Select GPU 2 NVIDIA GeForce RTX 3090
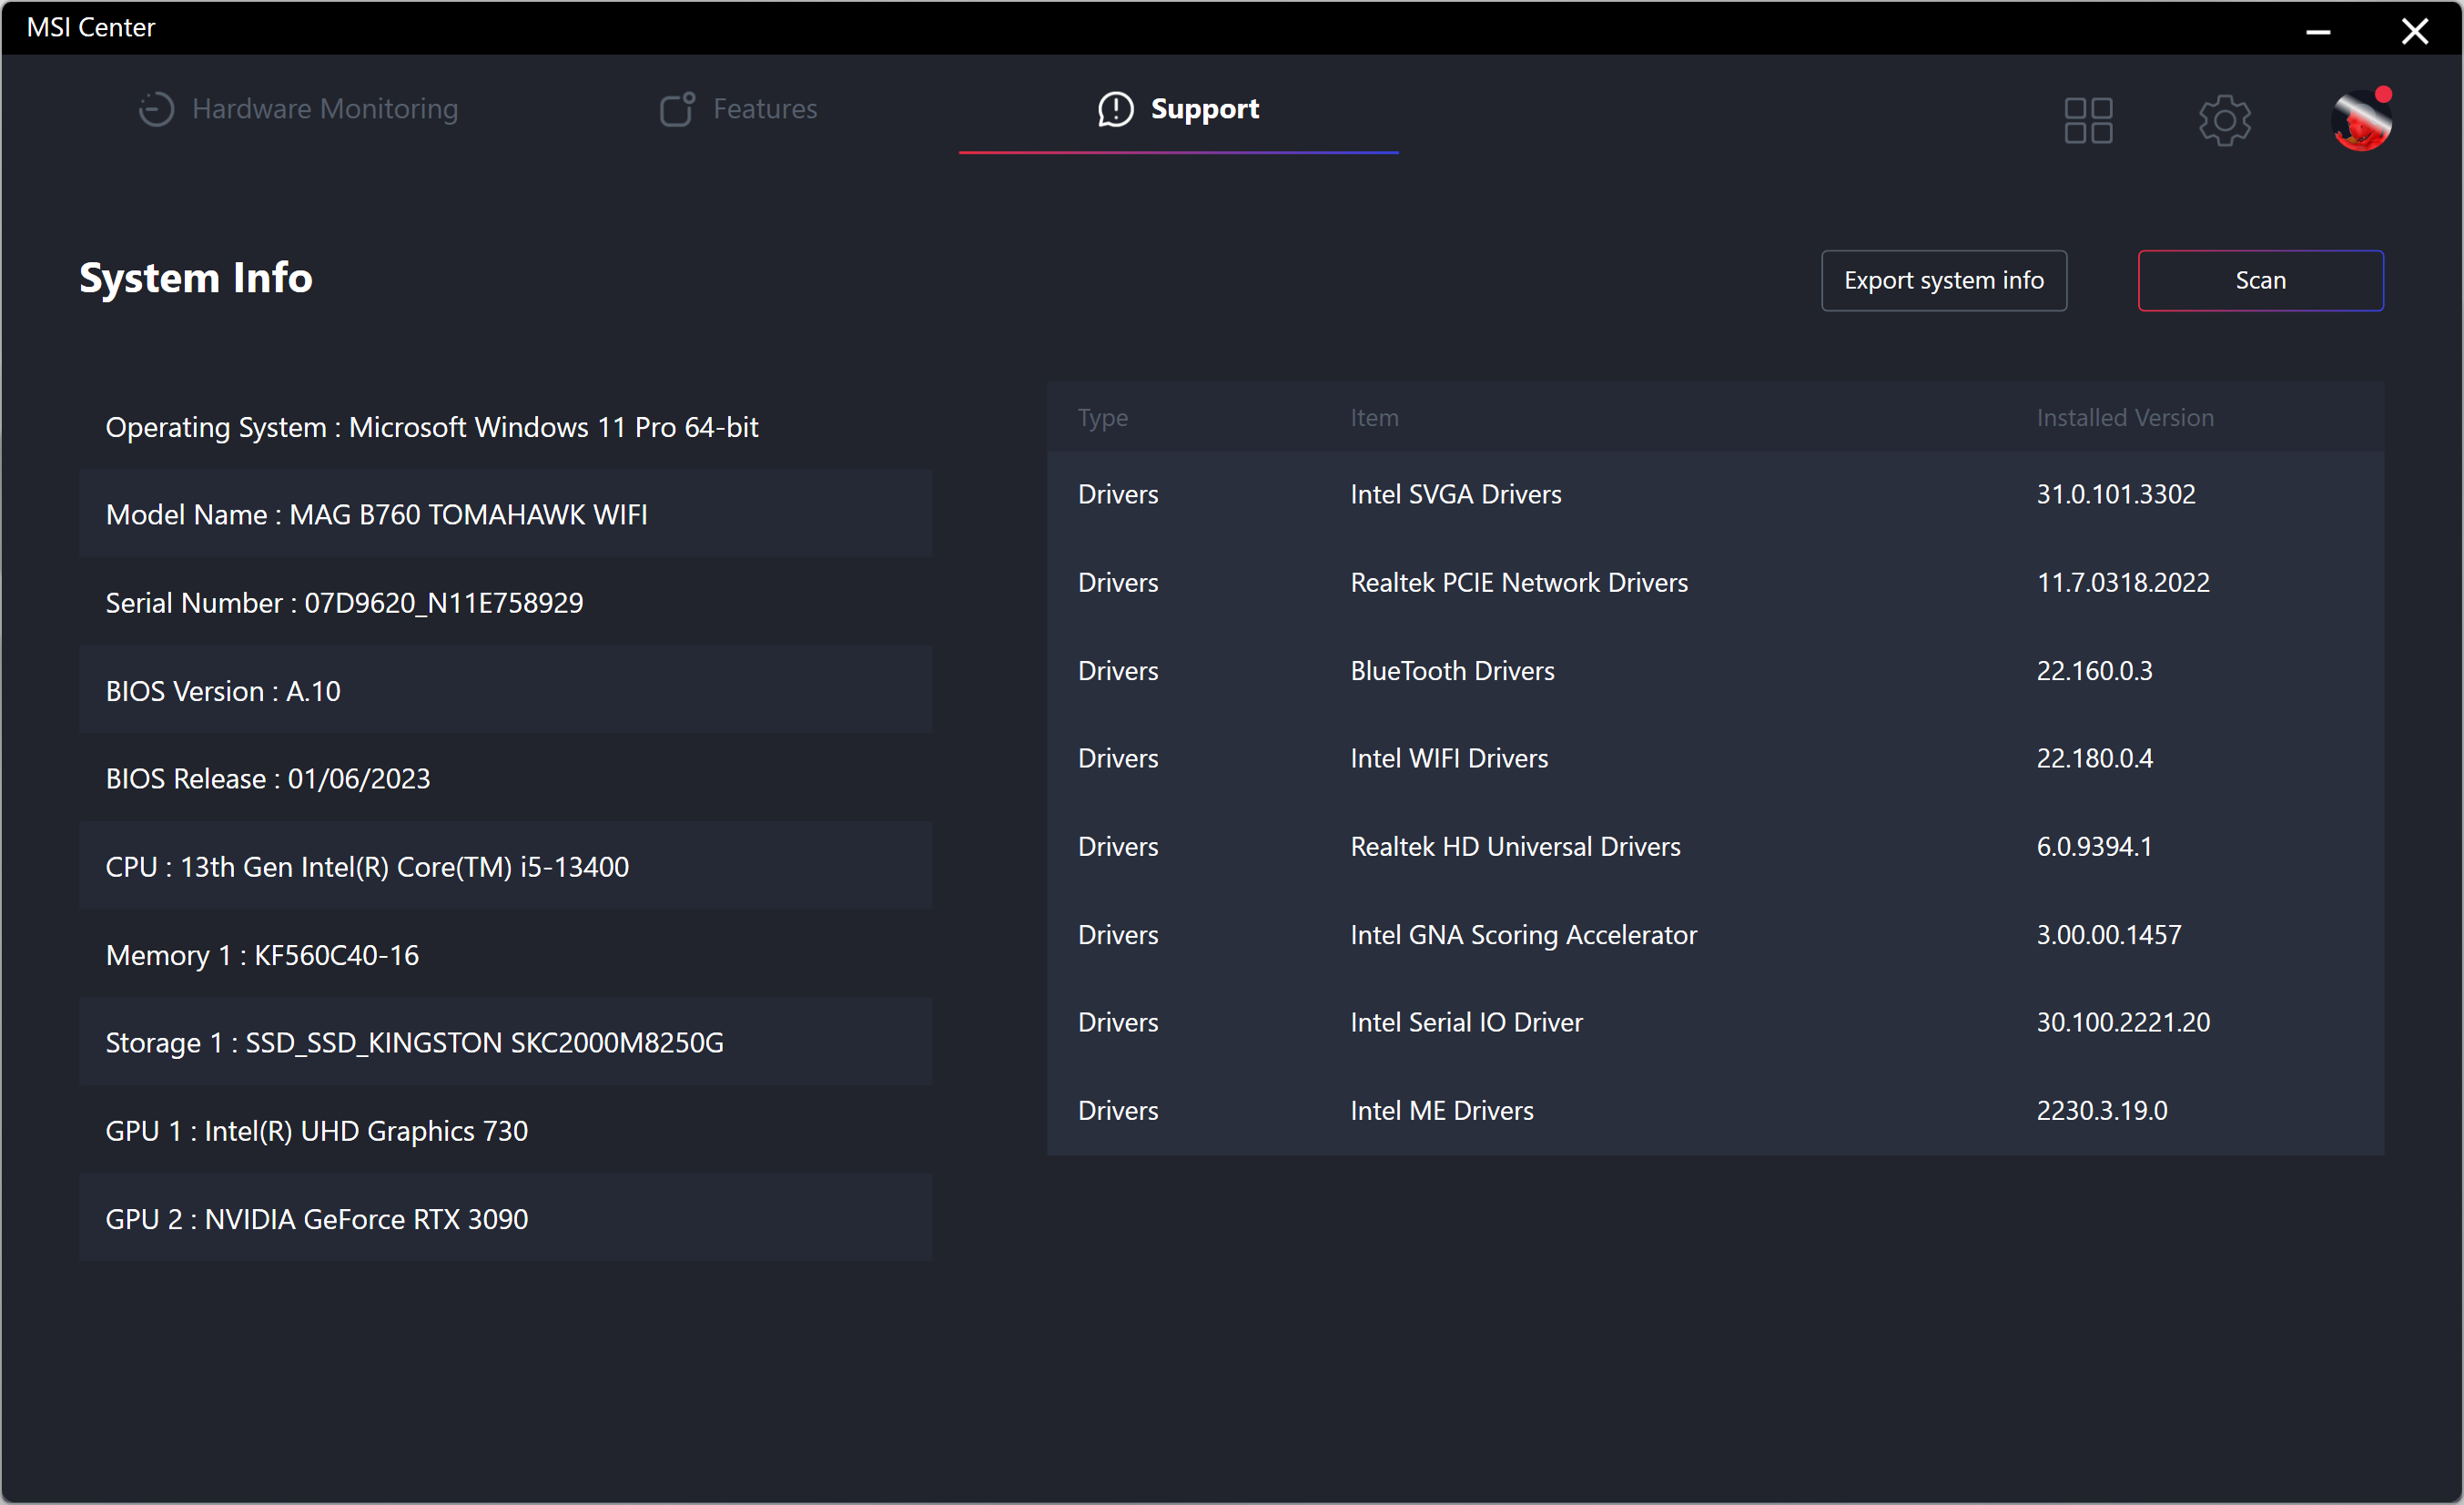This screenshot has height=1505, width=2464. coord(506,1218)
